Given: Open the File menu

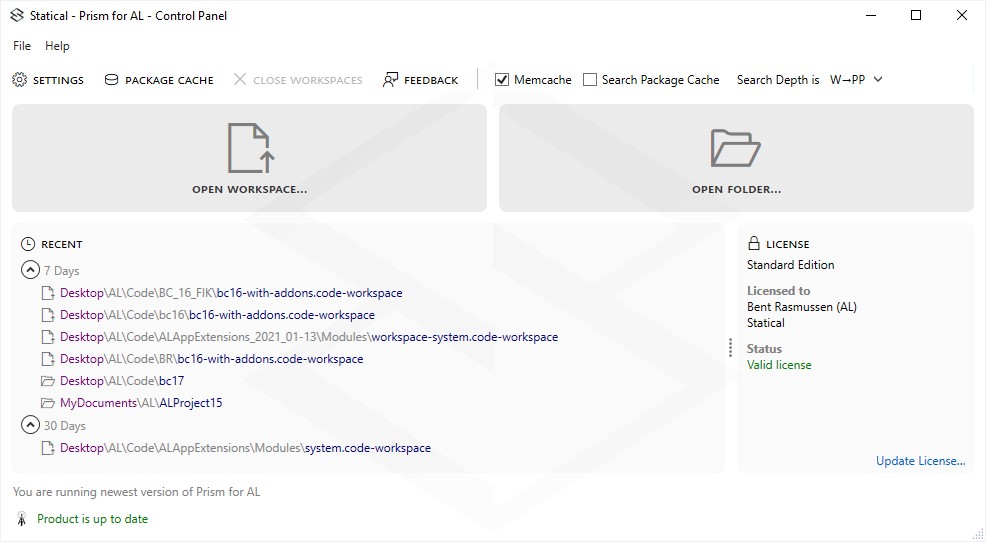Looking at the screenshot, I should click(22, 46).
